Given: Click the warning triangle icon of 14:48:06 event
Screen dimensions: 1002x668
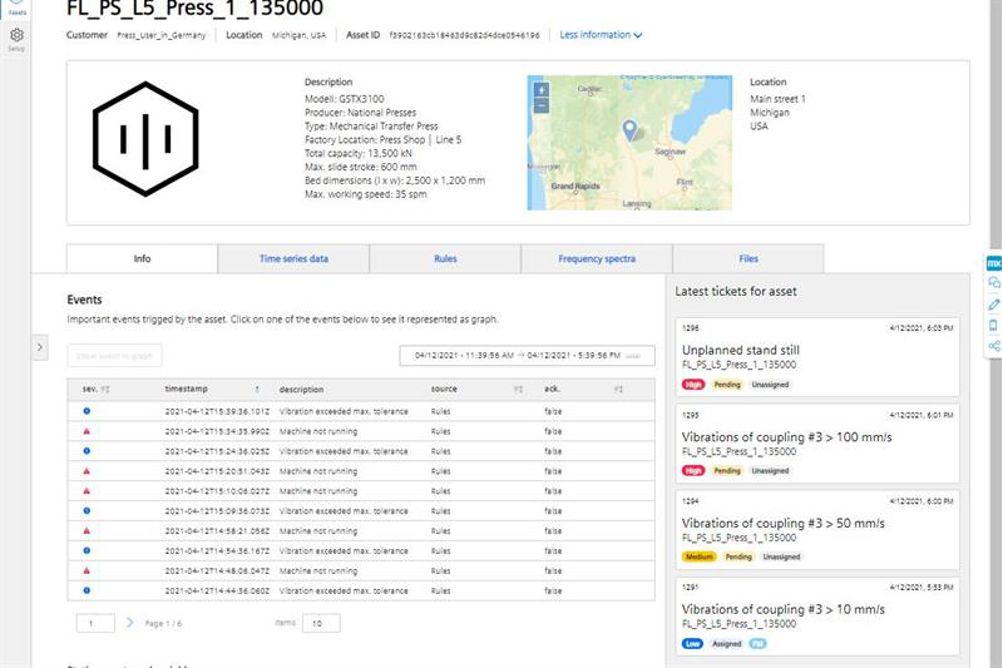Looking at the screenshot, I should coord(87,570).
